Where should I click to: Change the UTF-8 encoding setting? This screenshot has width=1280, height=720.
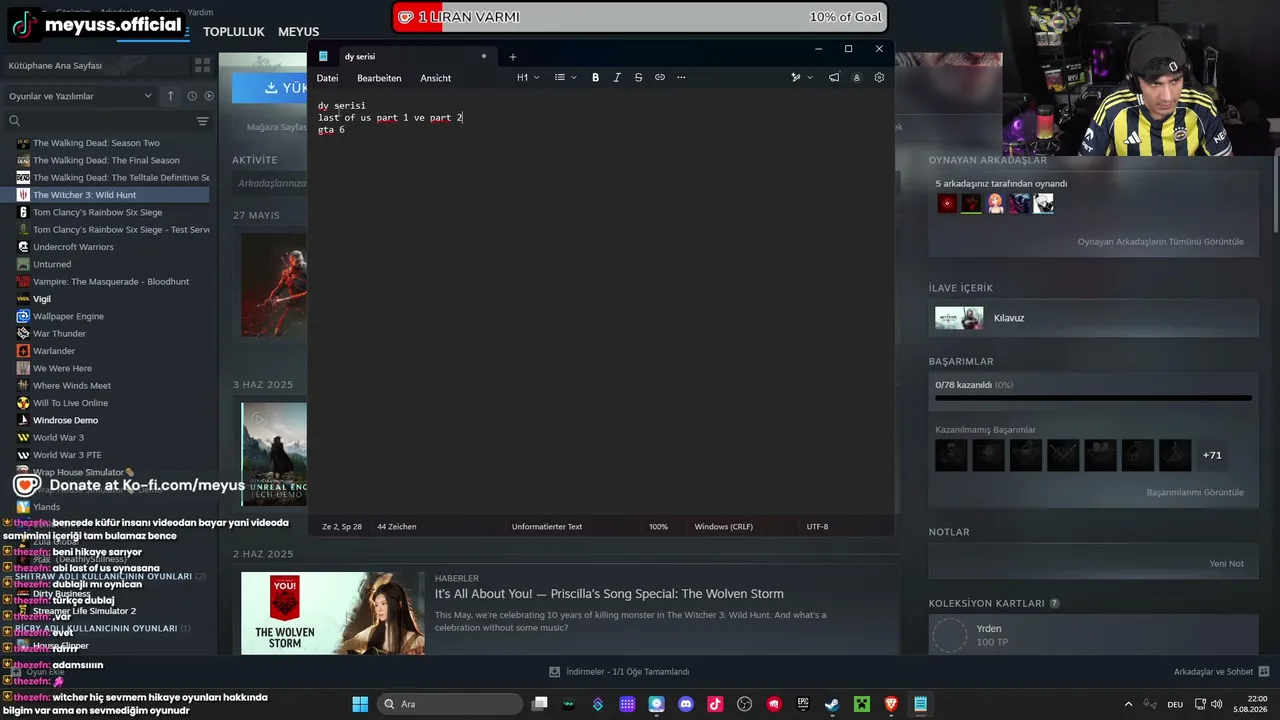[x=817, y=527]
